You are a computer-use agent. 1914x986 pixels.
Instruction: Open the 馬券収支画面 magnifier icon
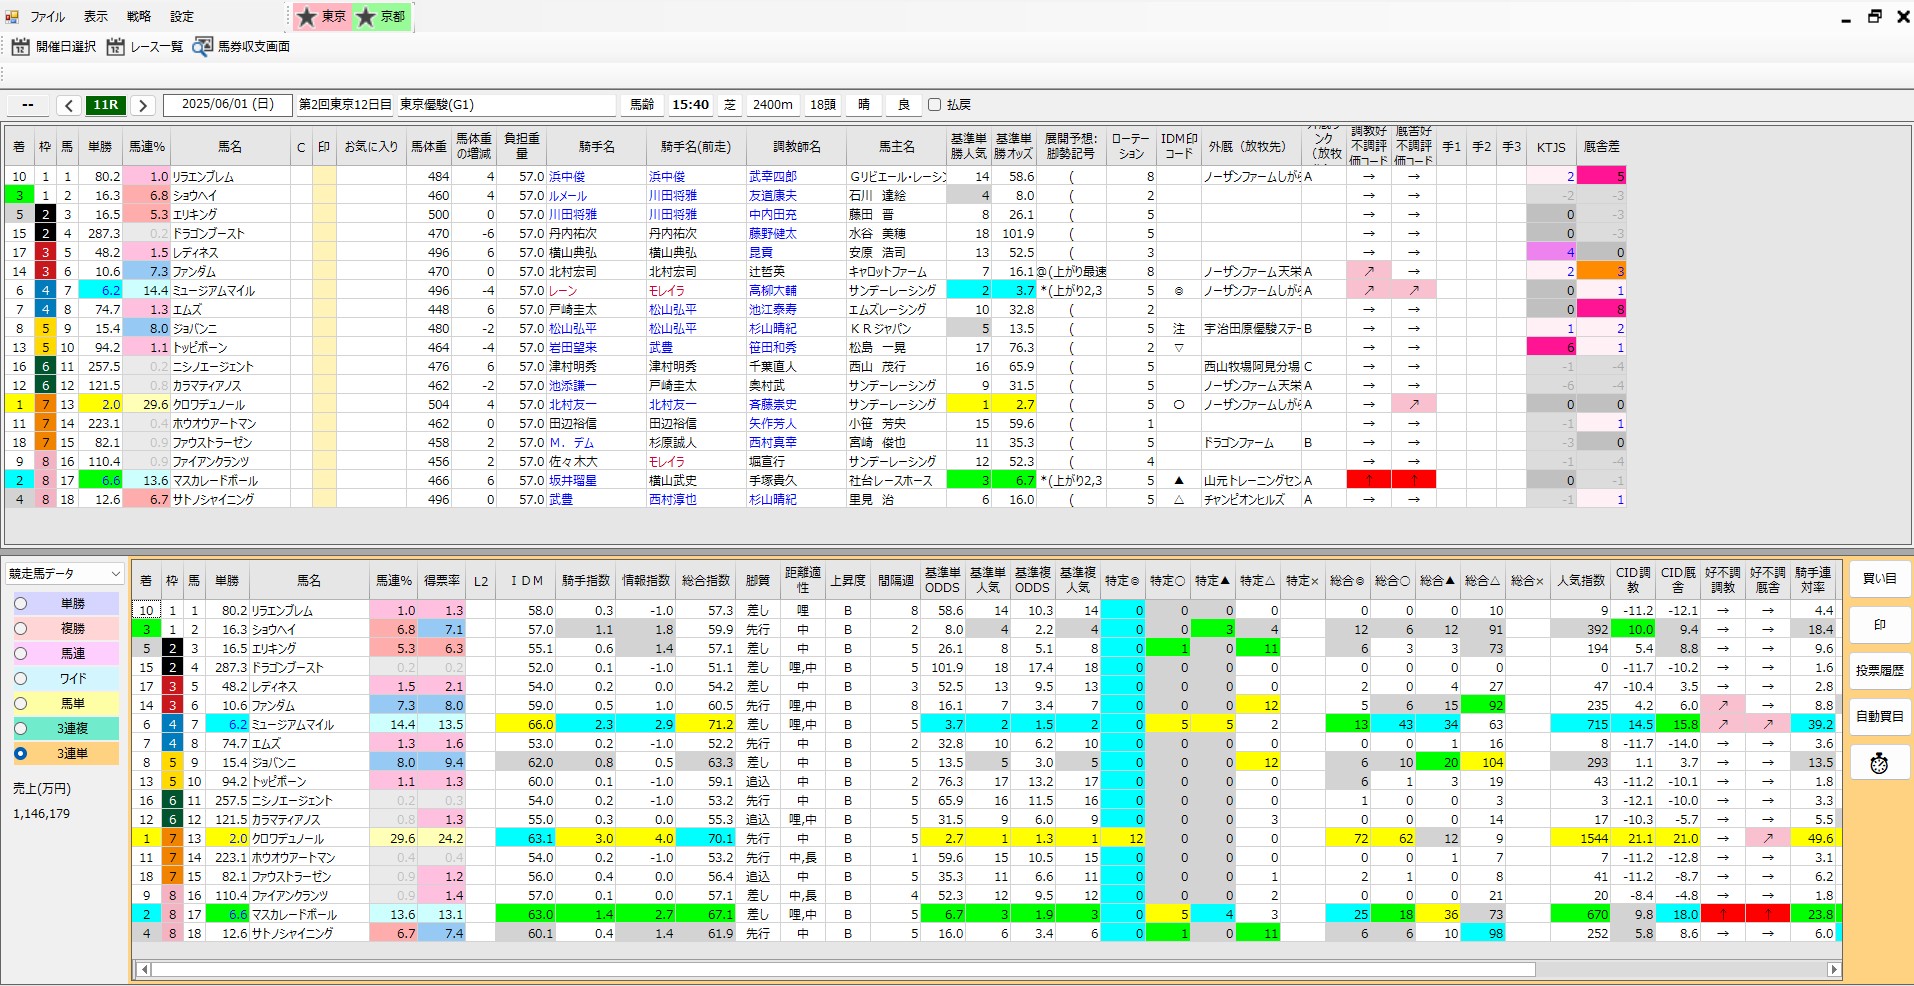point(202,46)
